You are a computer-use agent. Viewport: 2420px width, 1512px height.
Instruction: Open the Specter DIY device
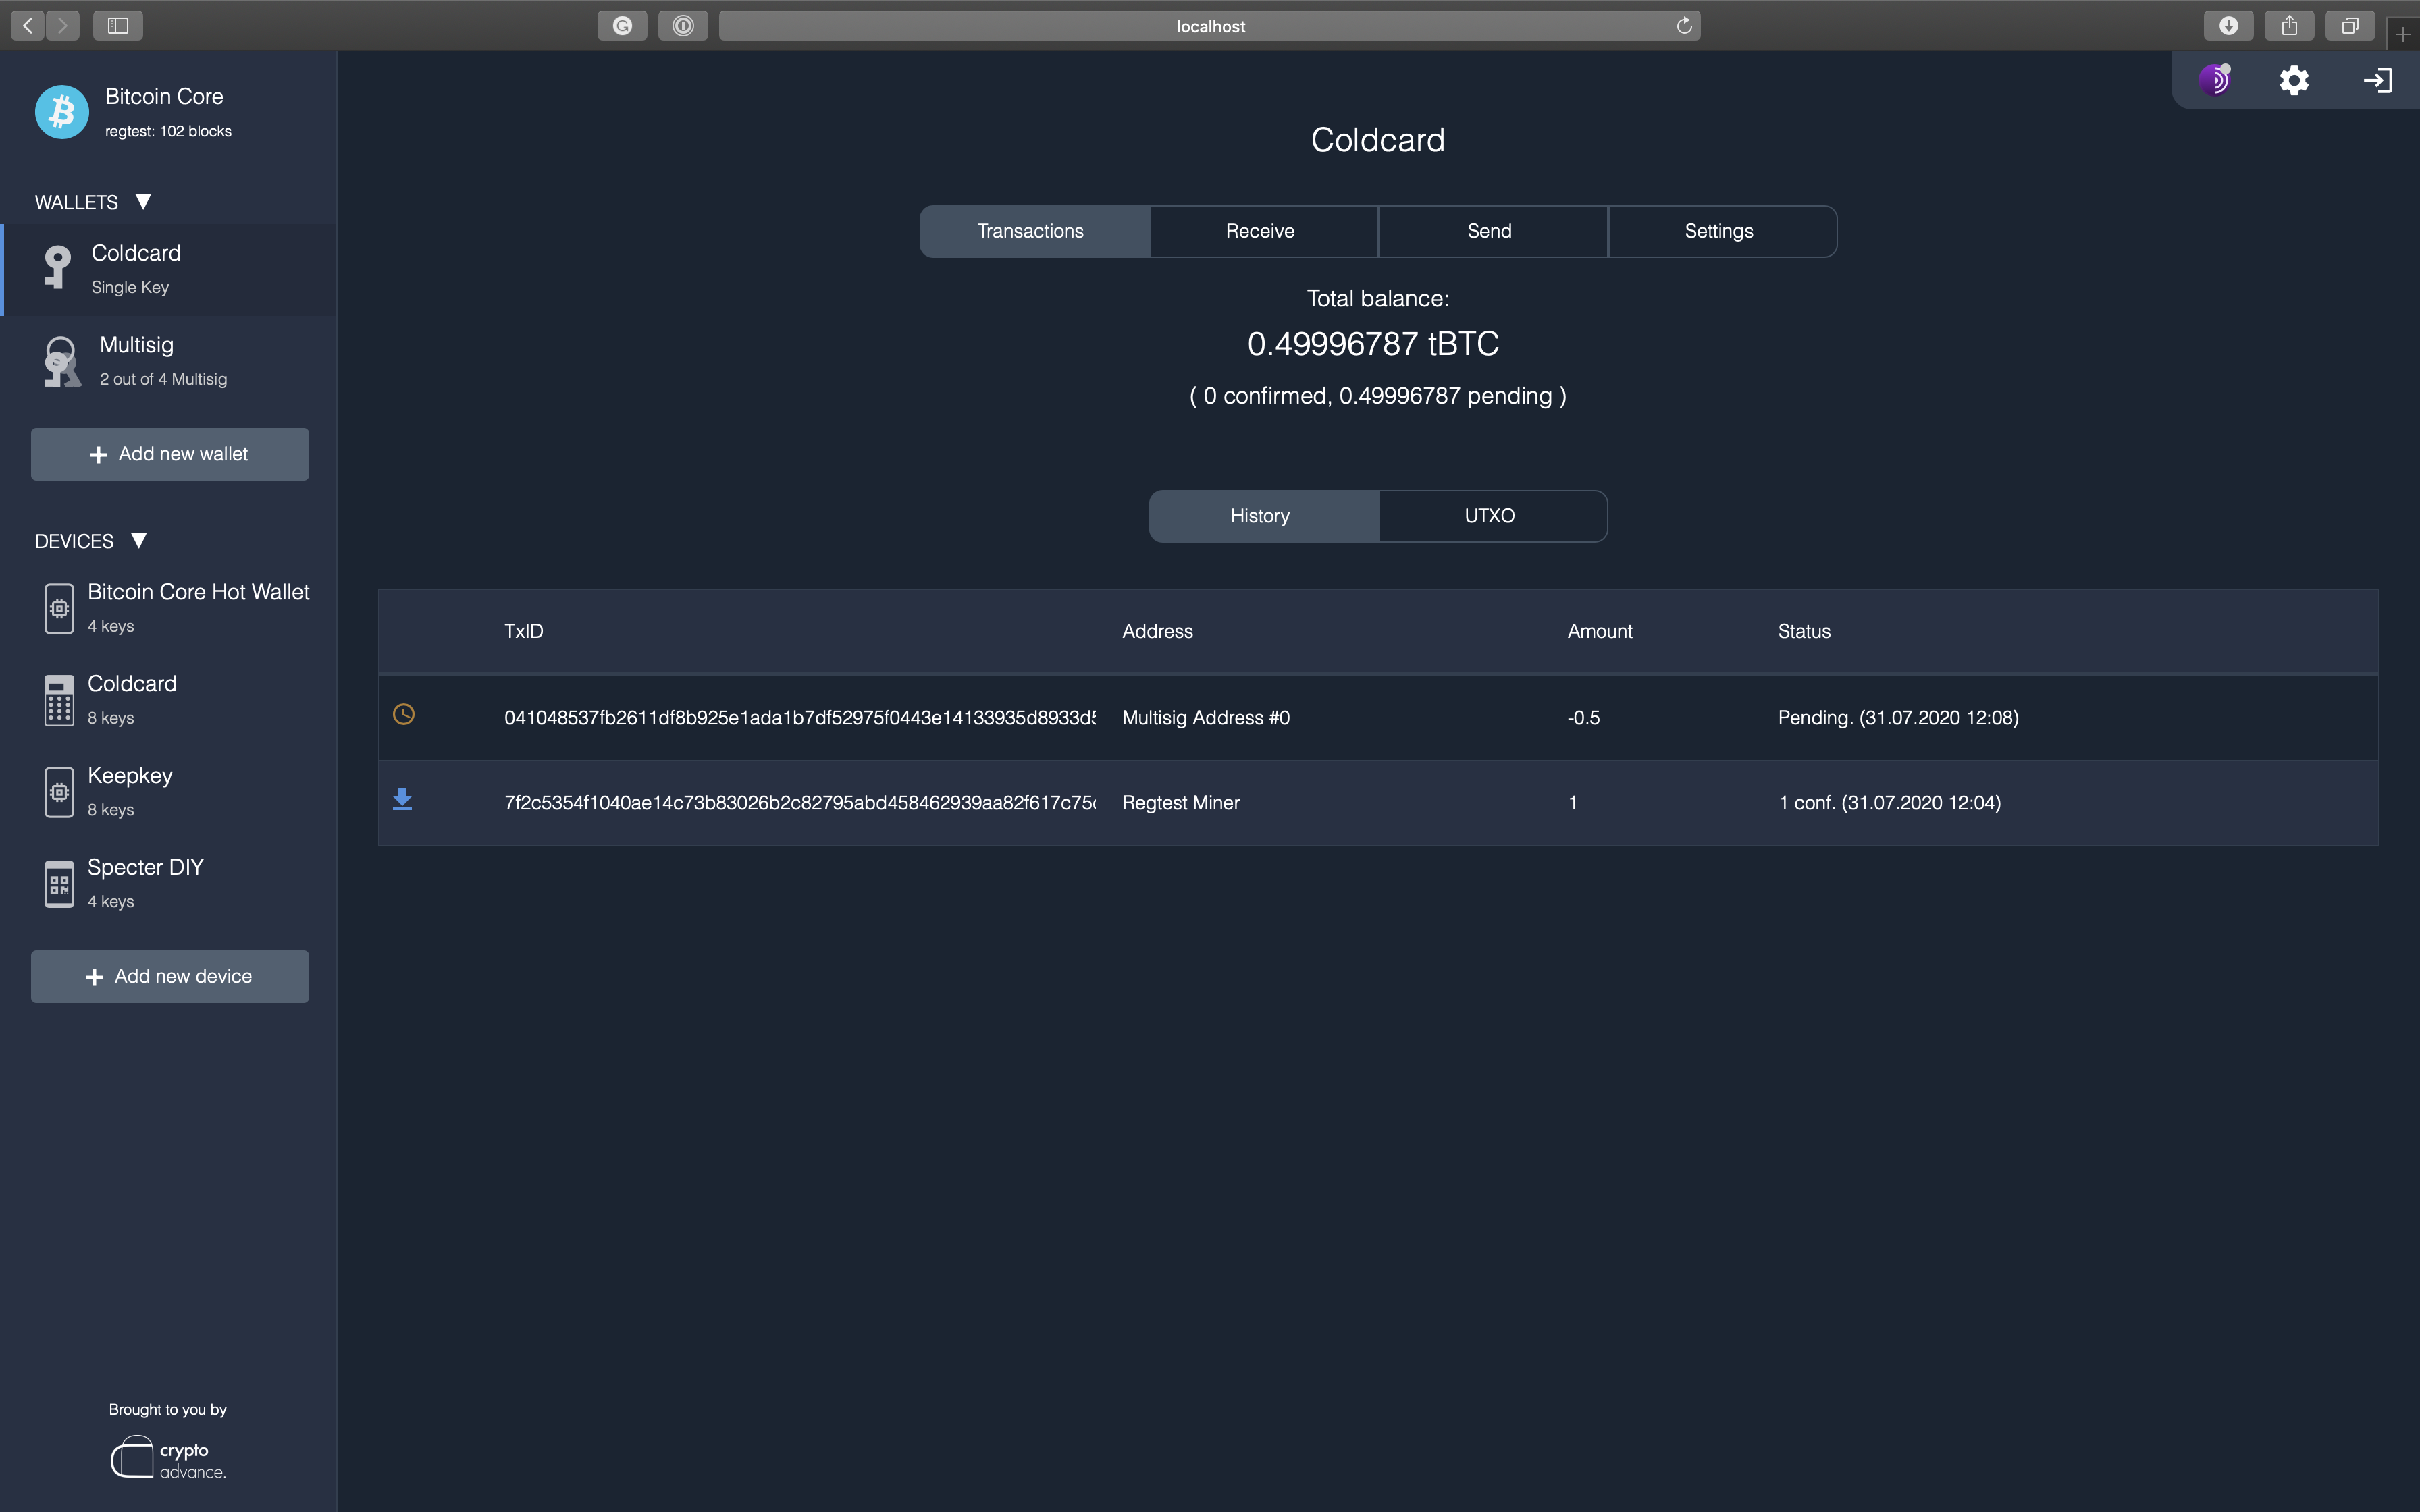[x=145, y=882]
